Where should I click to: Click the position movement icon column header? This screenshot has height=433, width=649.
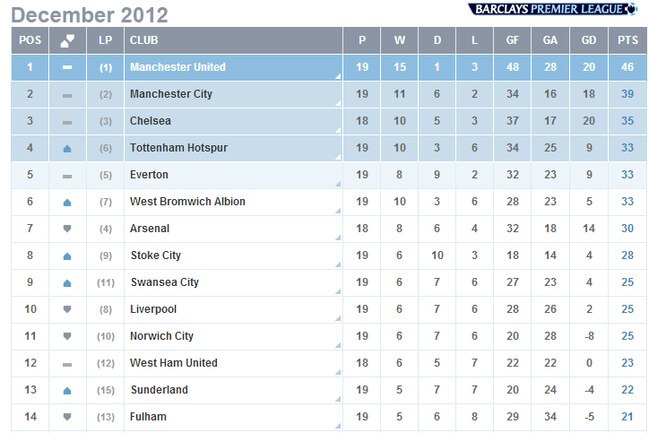tap(67, 41)
